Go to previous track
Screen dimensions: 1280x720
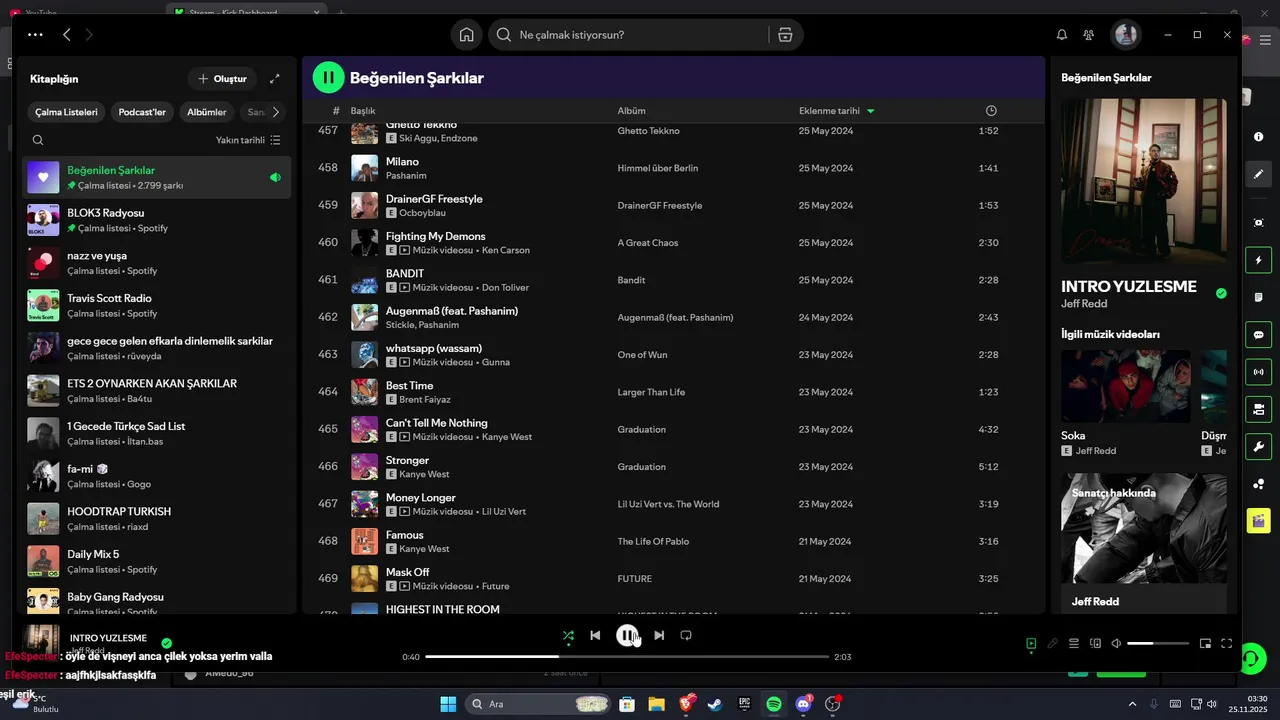(x=595, y=635)
